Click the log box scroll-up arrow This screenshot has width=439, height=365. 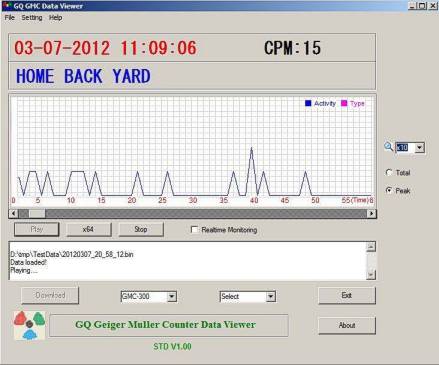pyautogui.click(x=371, y=247)
